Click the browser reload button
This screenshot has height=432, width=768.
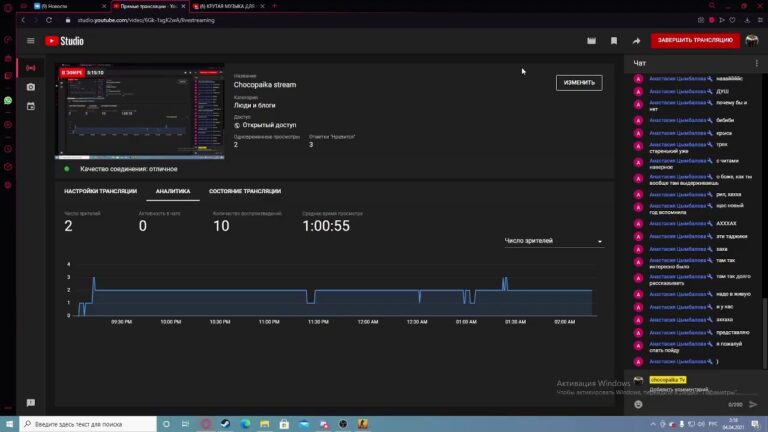click(x=49, y=20)
